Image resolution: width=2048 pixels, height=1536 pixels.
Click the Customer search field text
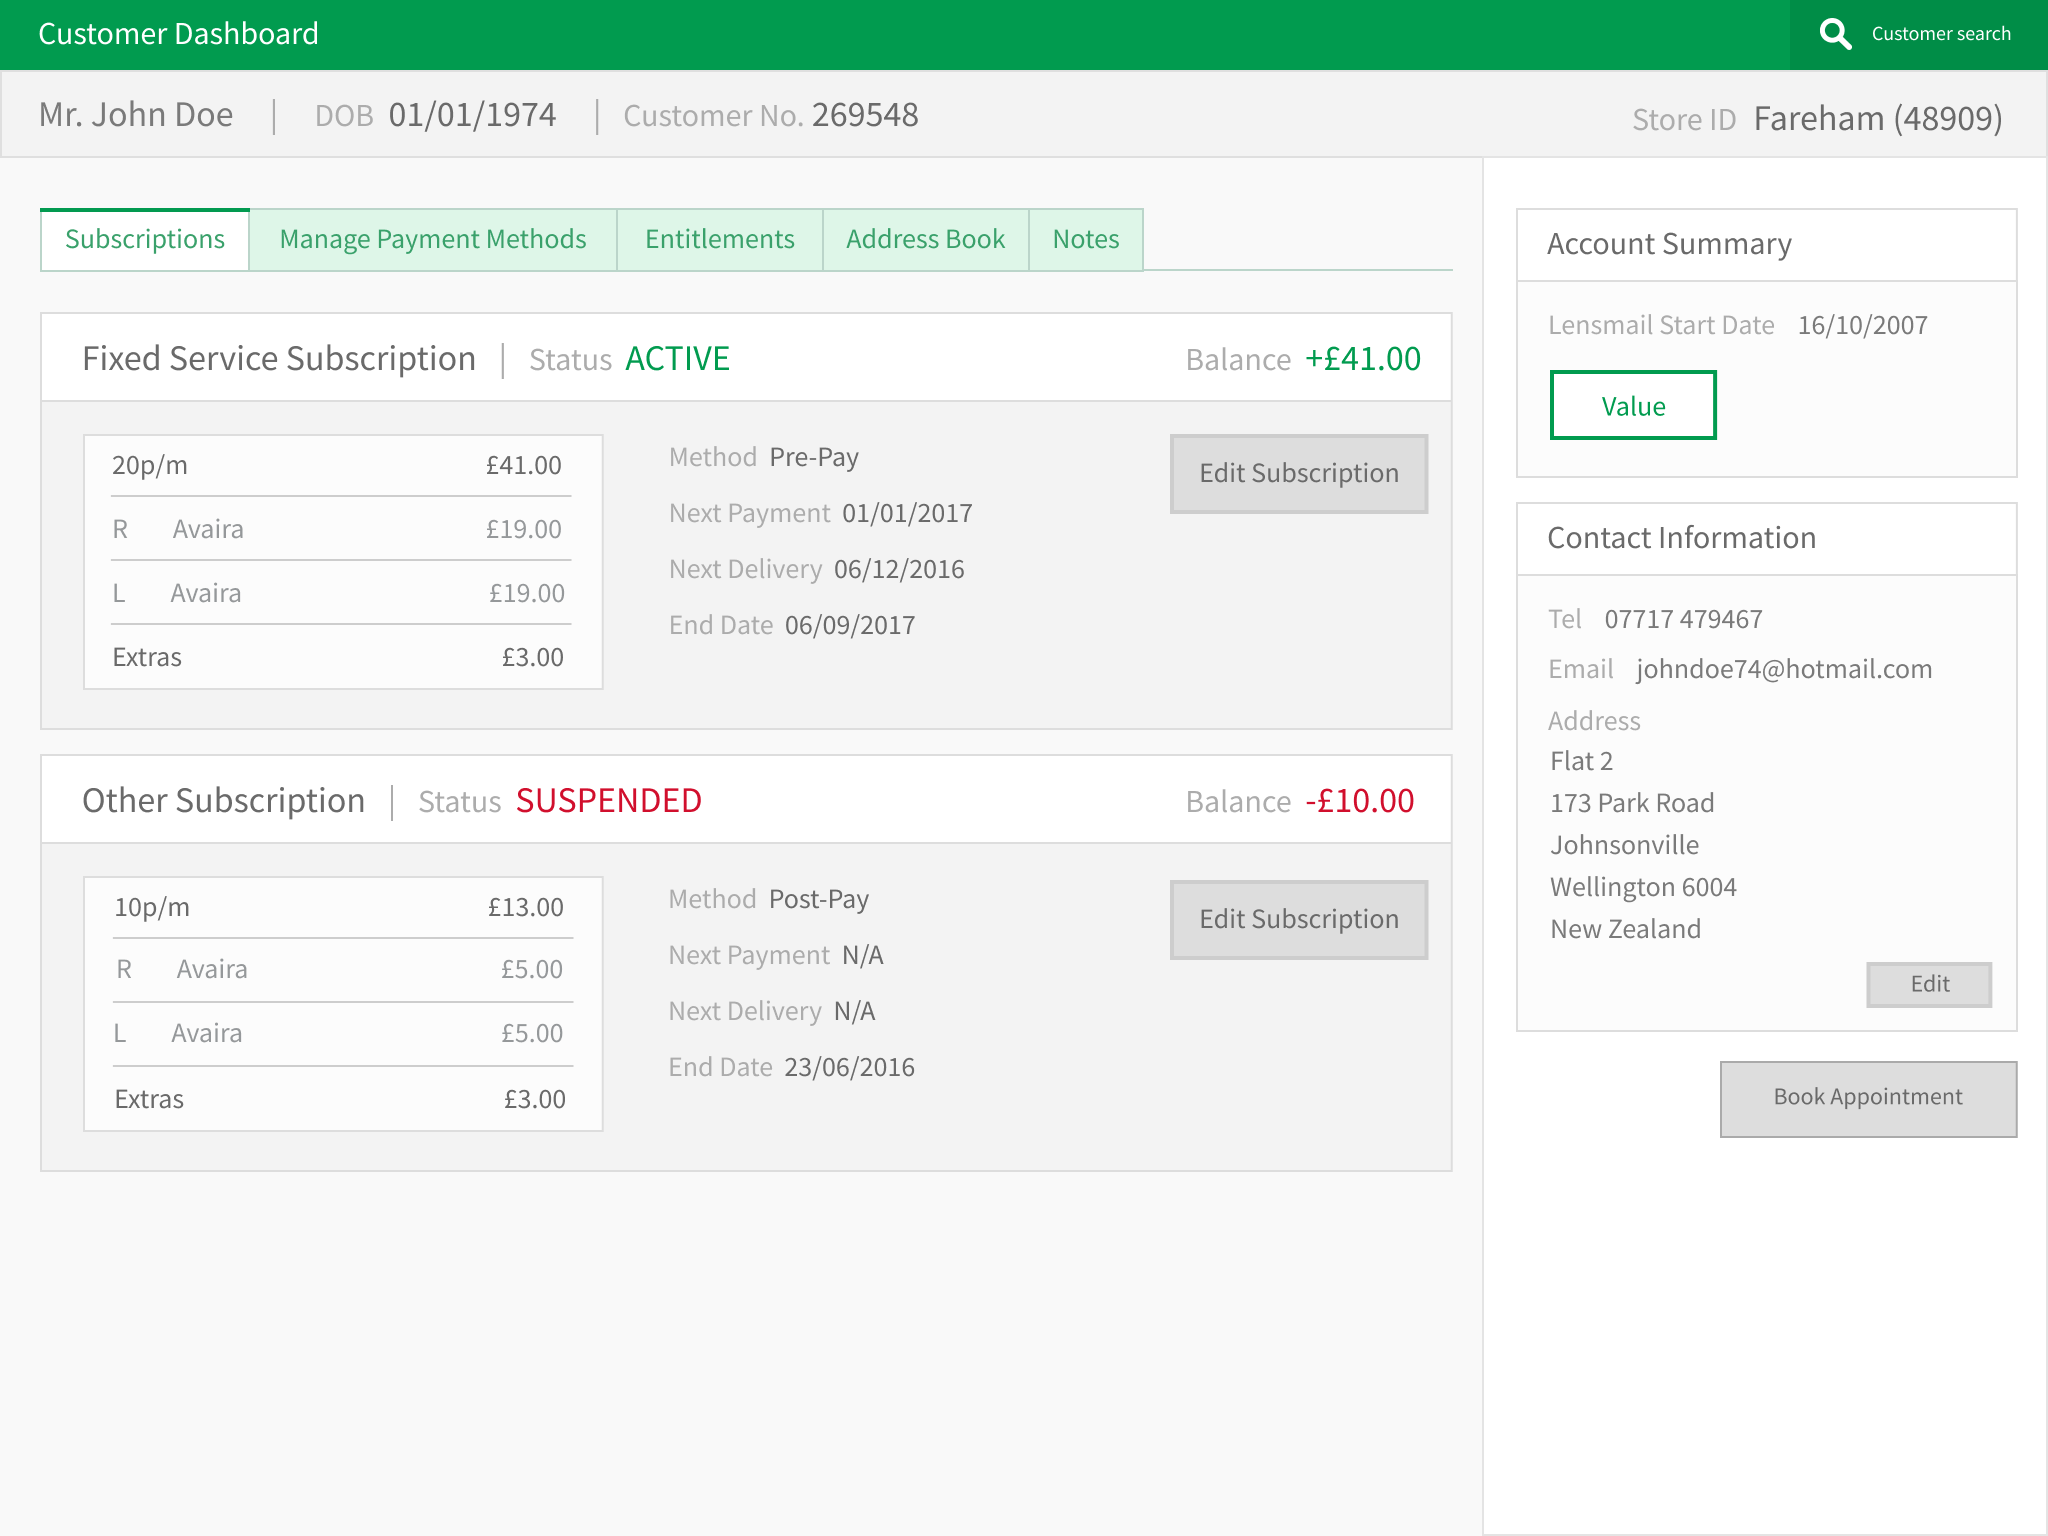tap(1940, 34)
